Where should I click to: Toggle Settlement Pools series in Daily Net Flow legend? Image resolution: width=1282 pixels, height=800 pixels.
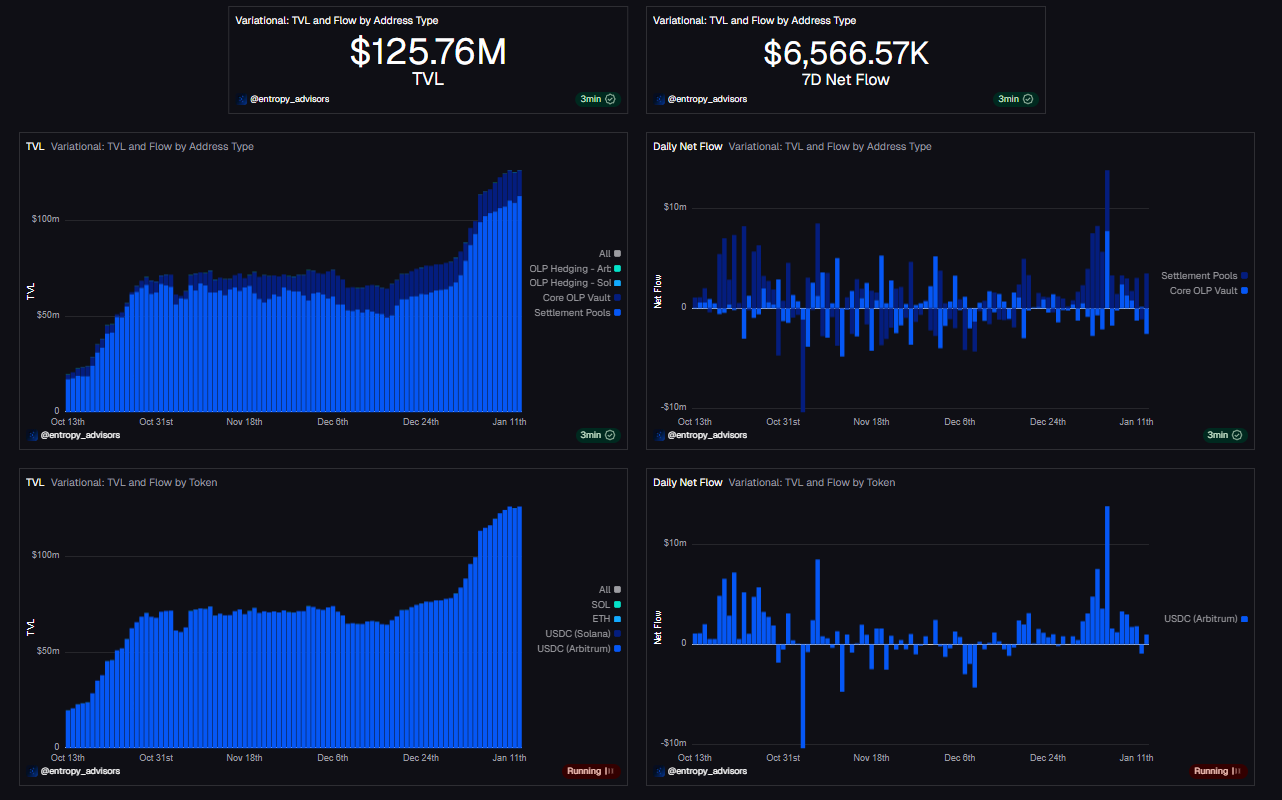1205,276
